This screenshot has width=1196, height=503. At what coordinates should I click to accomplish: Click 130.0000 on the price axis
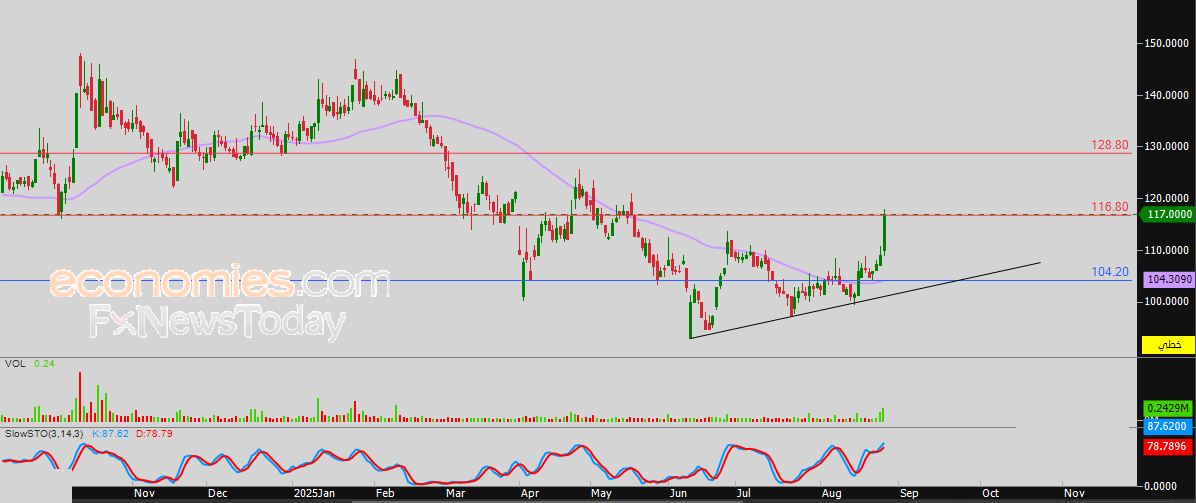(x=1167, y=146)
